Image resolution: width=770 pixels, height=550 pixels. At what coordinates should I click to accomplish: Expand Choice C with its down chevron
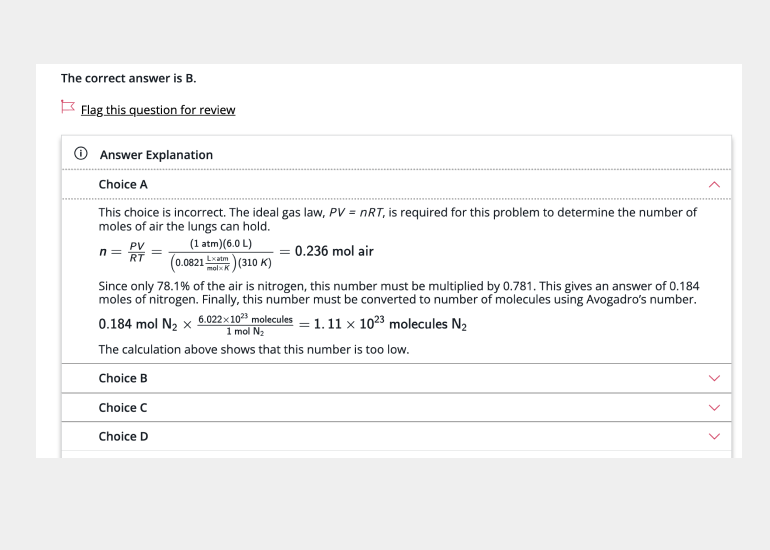point(713,408)
